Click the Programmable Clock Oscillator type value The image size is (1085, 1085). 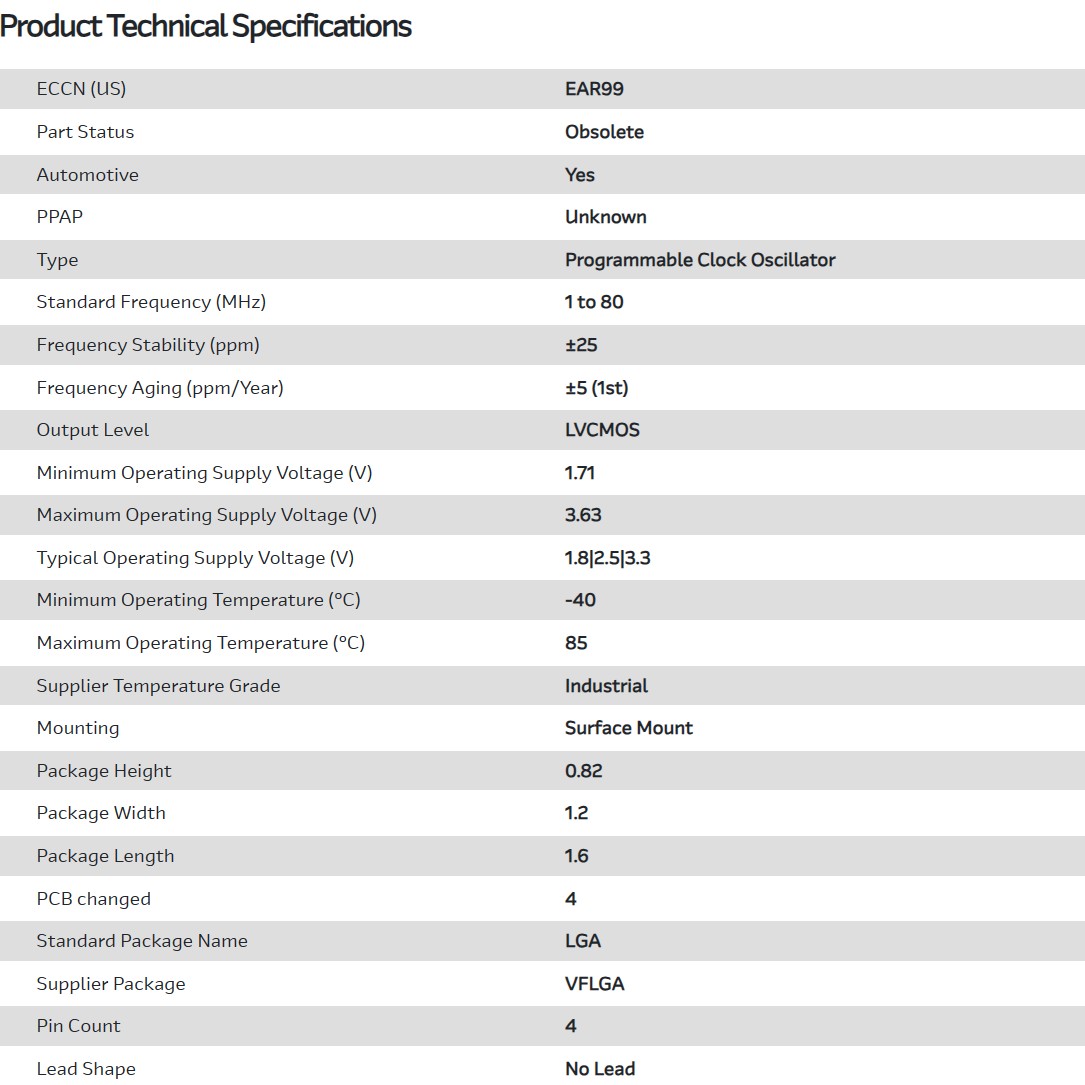(700, 260)
